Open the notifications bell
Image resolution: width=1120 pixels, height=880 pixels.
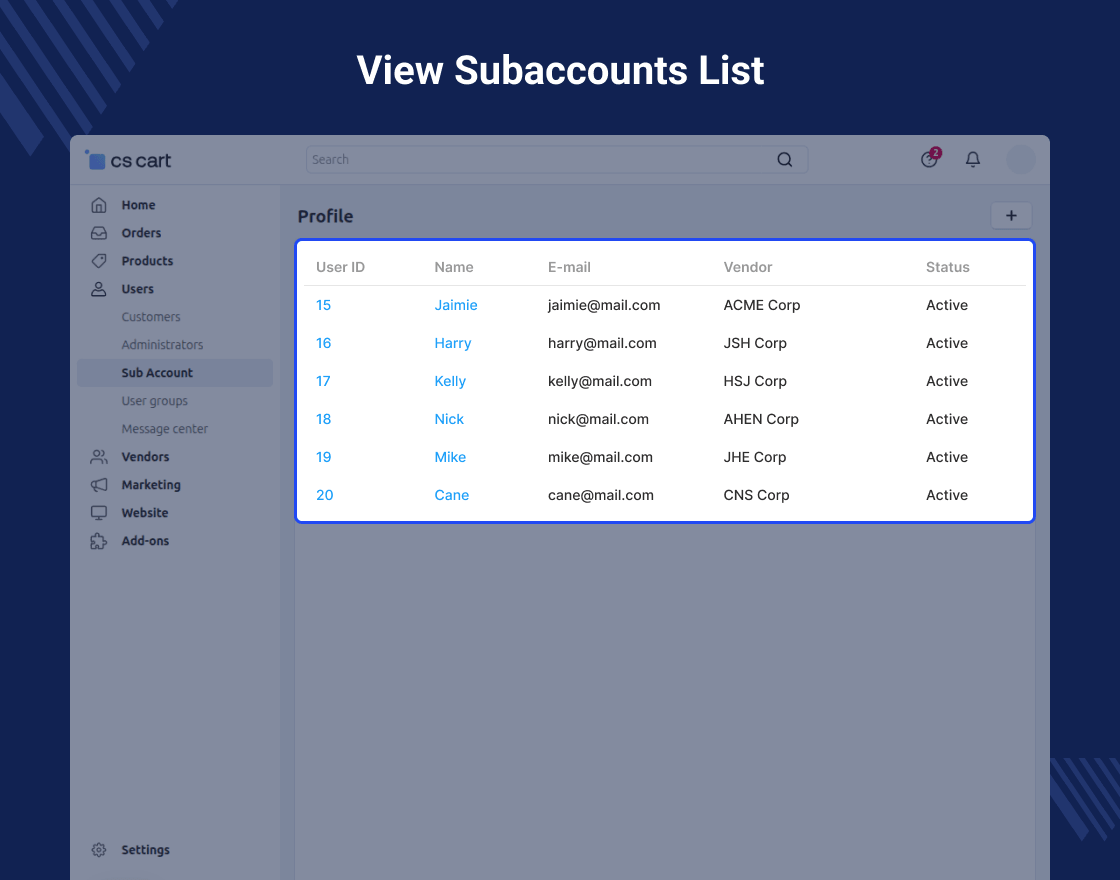point(973,159)
